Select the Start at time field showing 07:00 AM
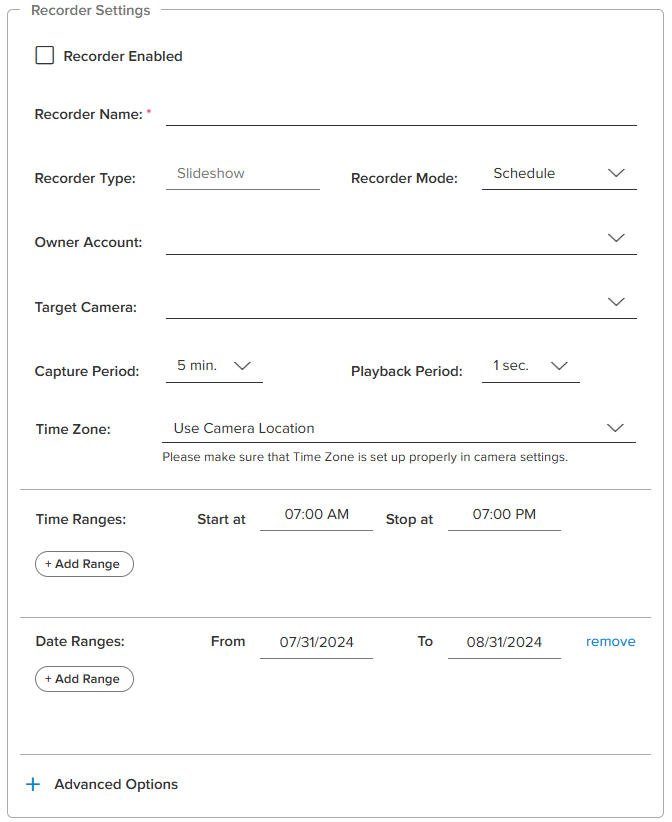This screenshot has height=822, width=672. [x=316, y=515]
